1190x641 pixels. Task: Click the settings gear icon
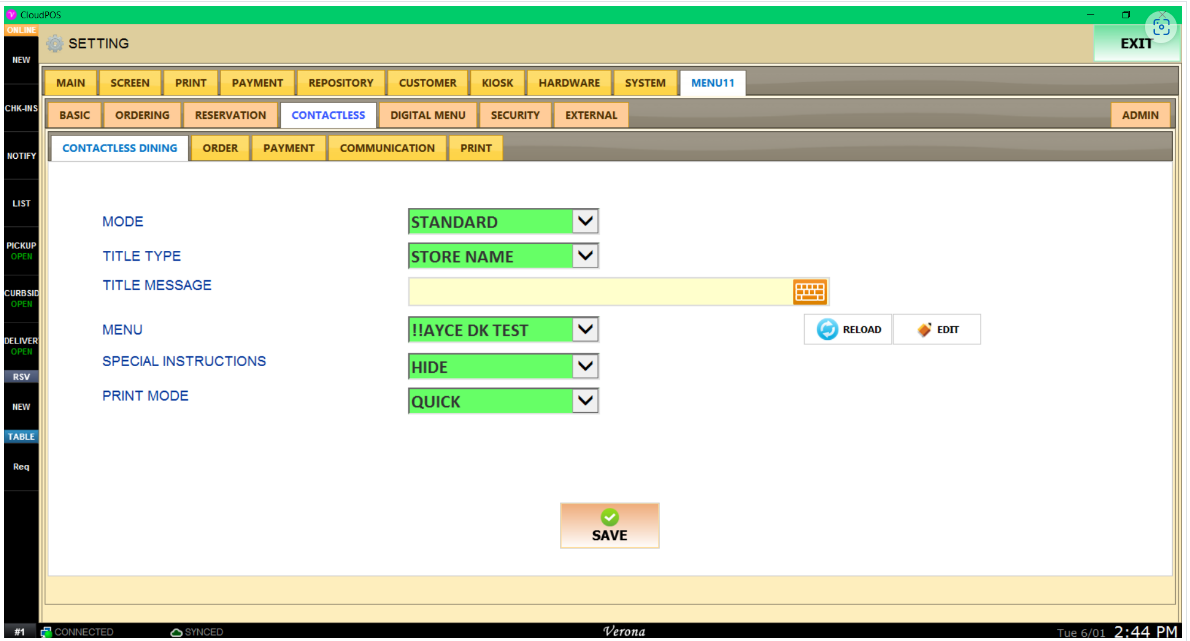55,44
